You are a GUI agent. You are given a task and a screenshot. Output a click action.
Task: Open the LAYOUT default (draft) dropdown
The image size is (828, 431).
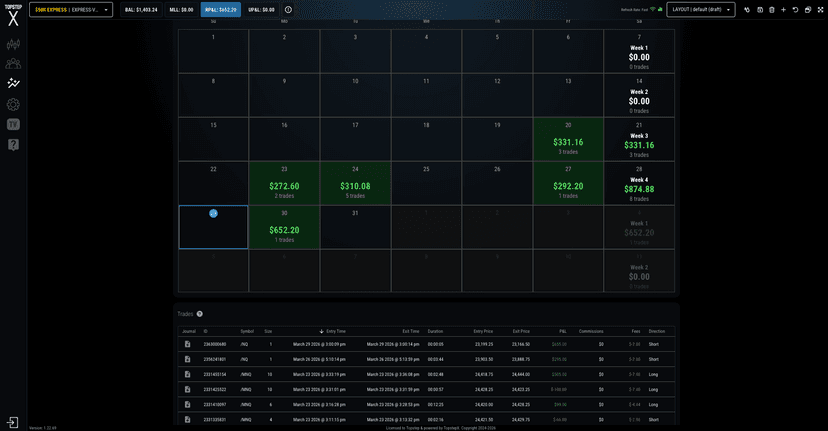coord(701,10)
